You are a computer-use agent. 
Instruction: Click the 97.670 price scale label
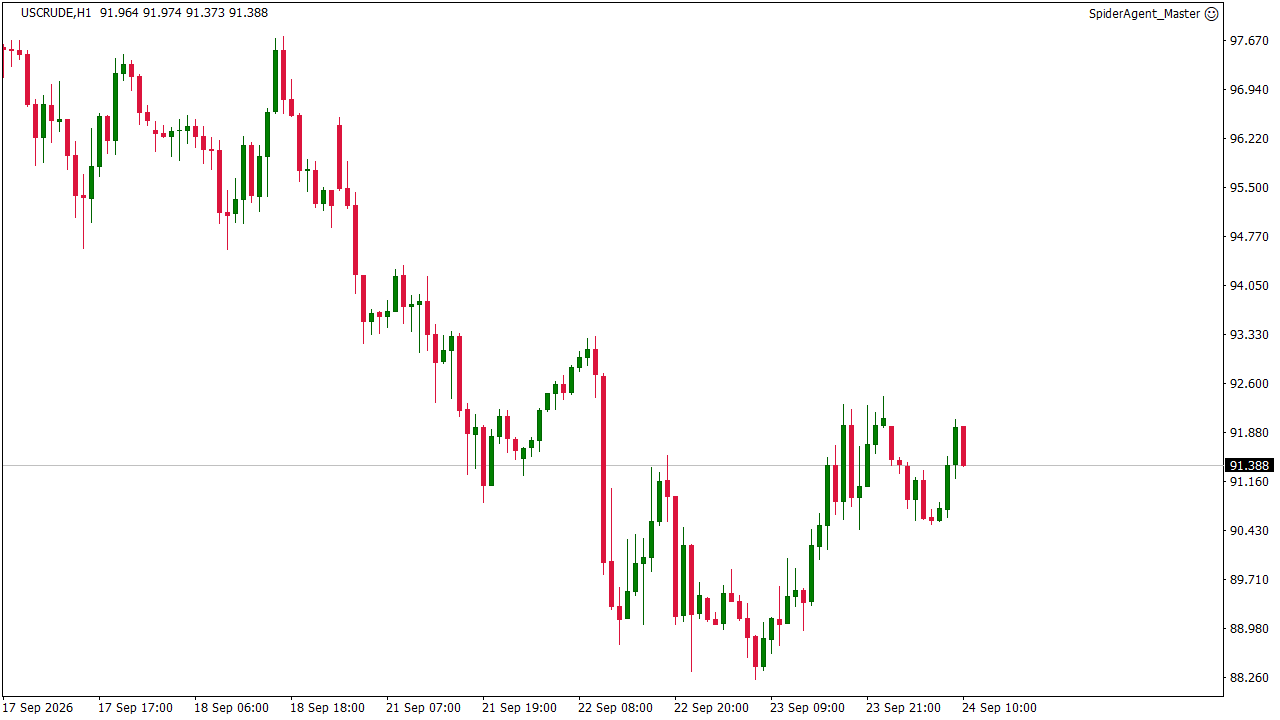tap(1249, 40)
